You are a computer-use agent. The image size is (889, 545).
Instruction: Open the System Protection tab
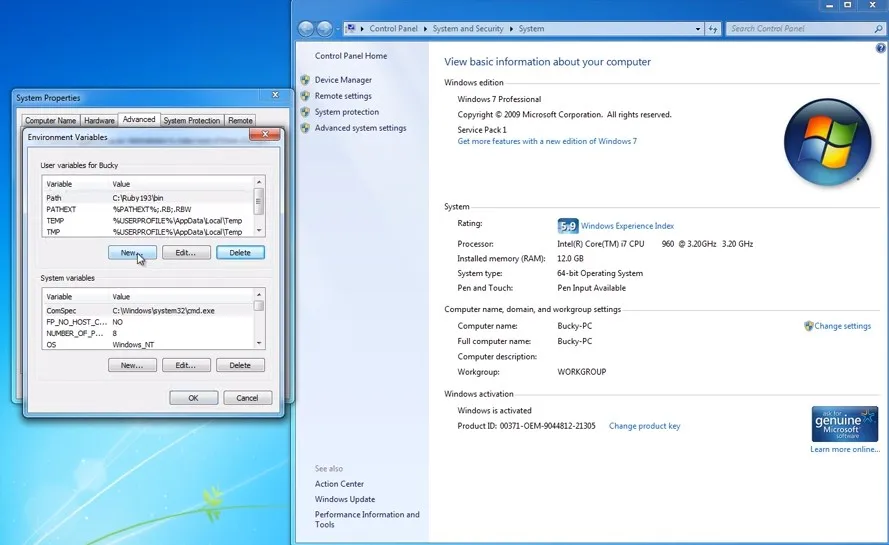tap(192, 121)
